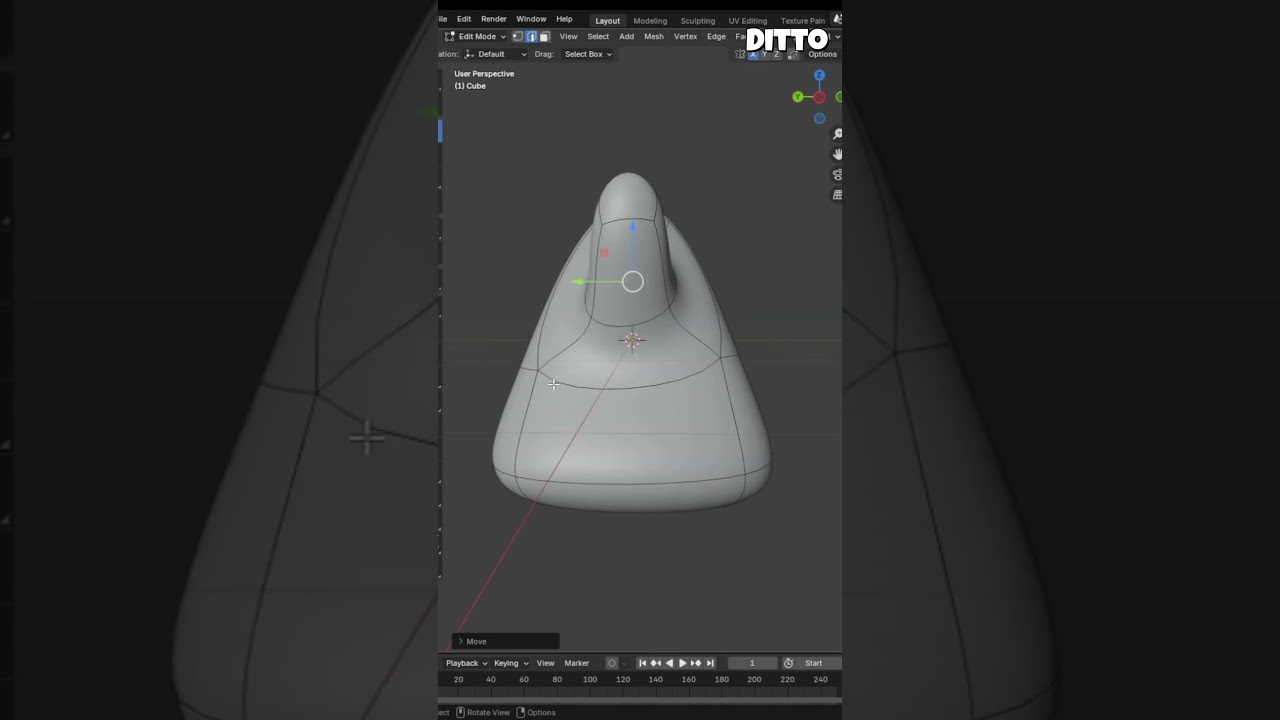Viewport: 1280px width, 720px height.
Task: Toggle the camera view icon
Action: click(837, 175)
